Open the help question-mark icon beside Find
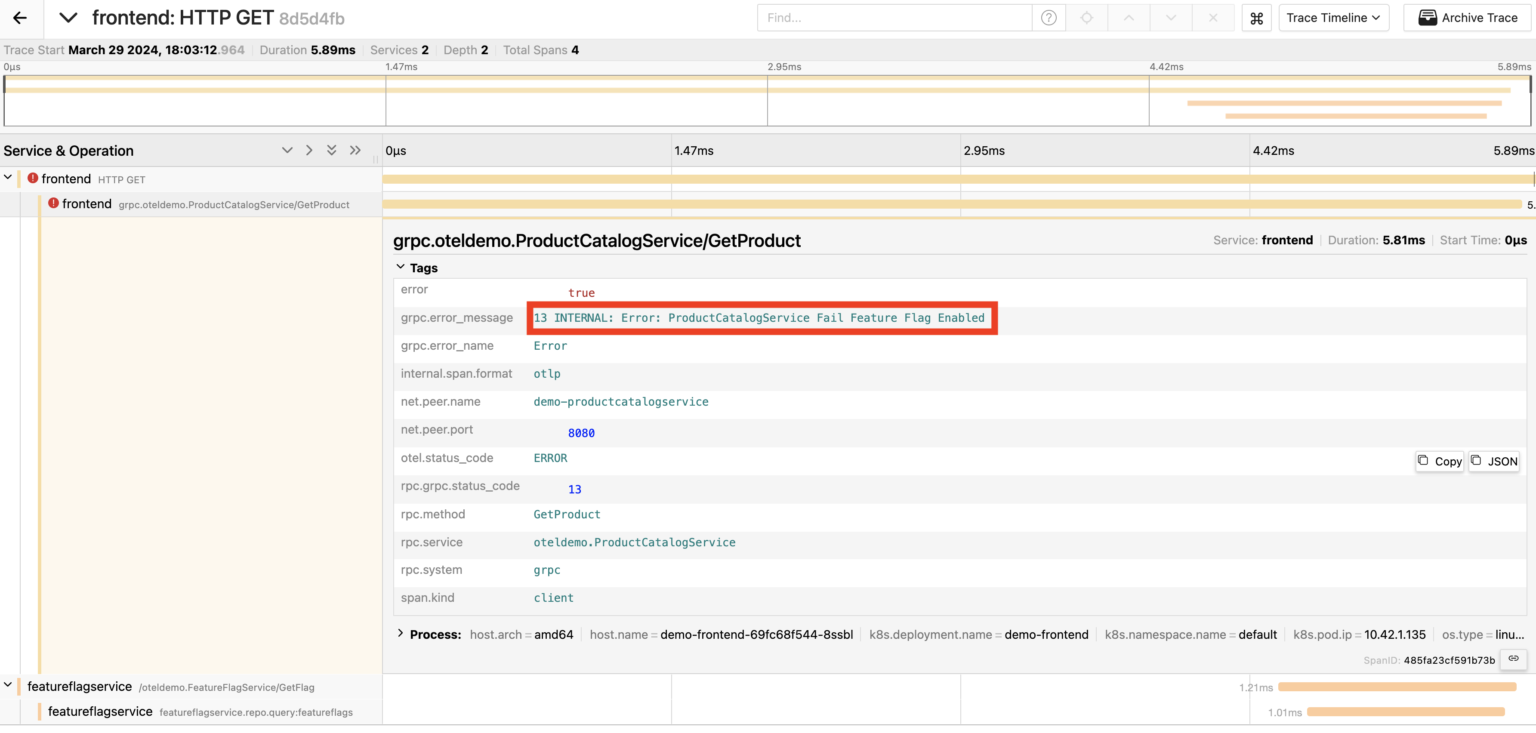The height and width of the screenshot is (733, 1536). point(1048,17)
